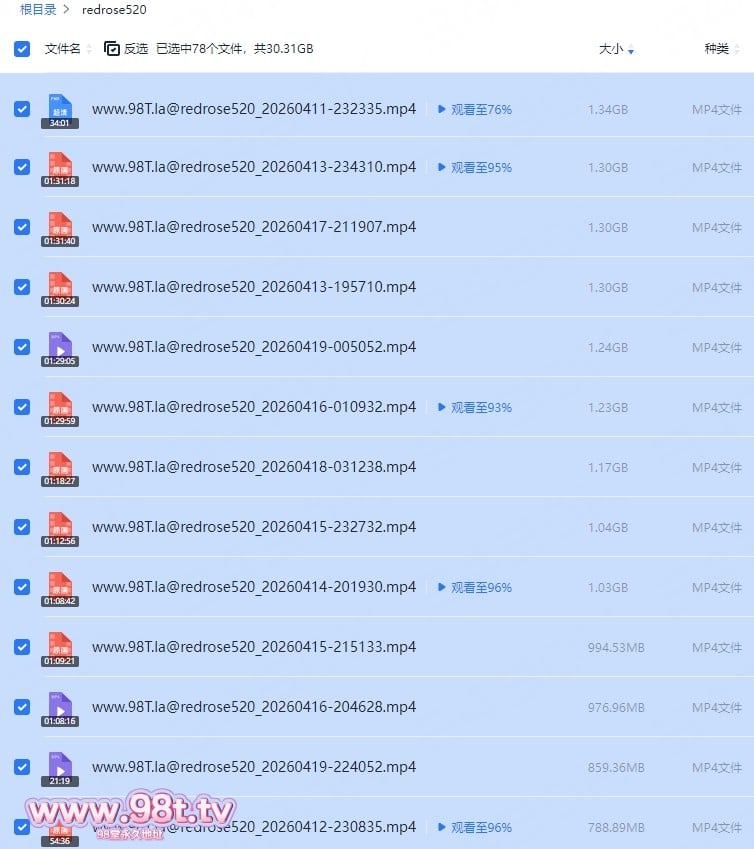Navigate to 根目录 in the breadcrumb
This screenshot has width=754, height=849.
click(x=38, y=9)
